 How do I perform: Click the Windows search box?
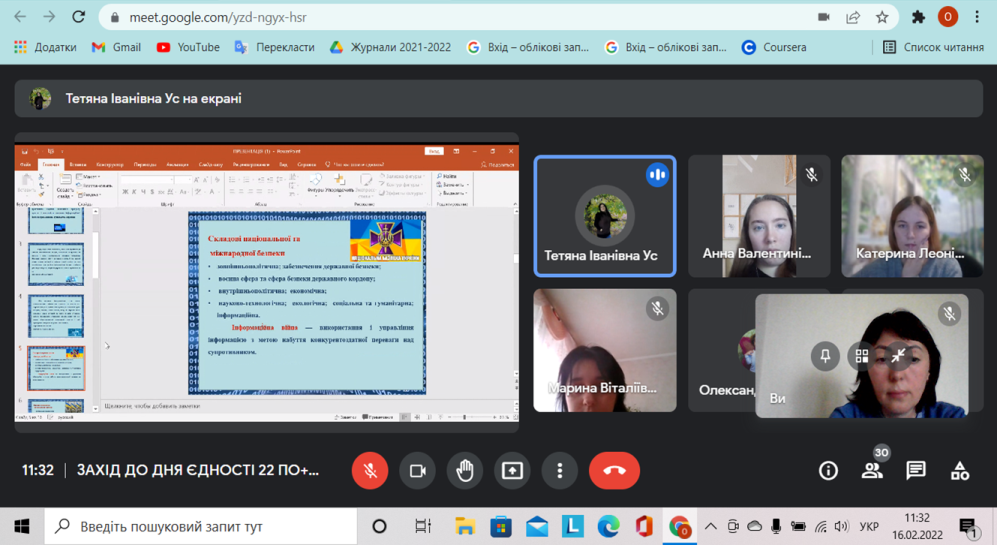200,527
